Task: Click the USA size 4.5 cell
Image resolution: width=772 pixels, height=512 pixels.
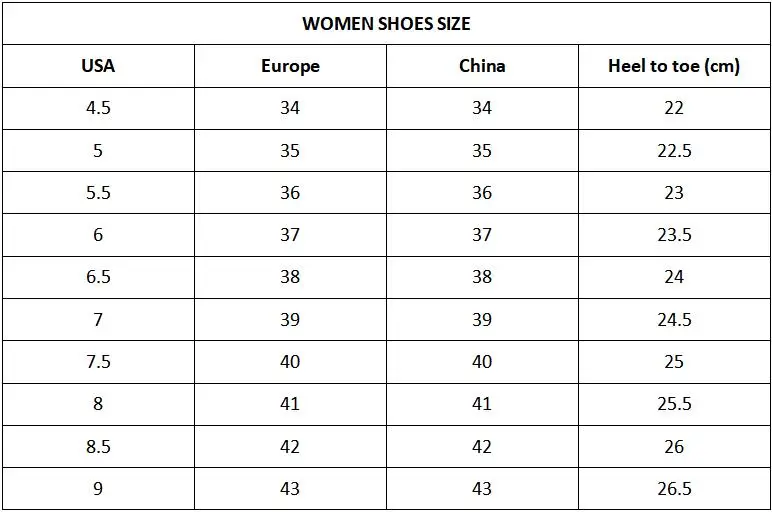Action: pos(98,108)
